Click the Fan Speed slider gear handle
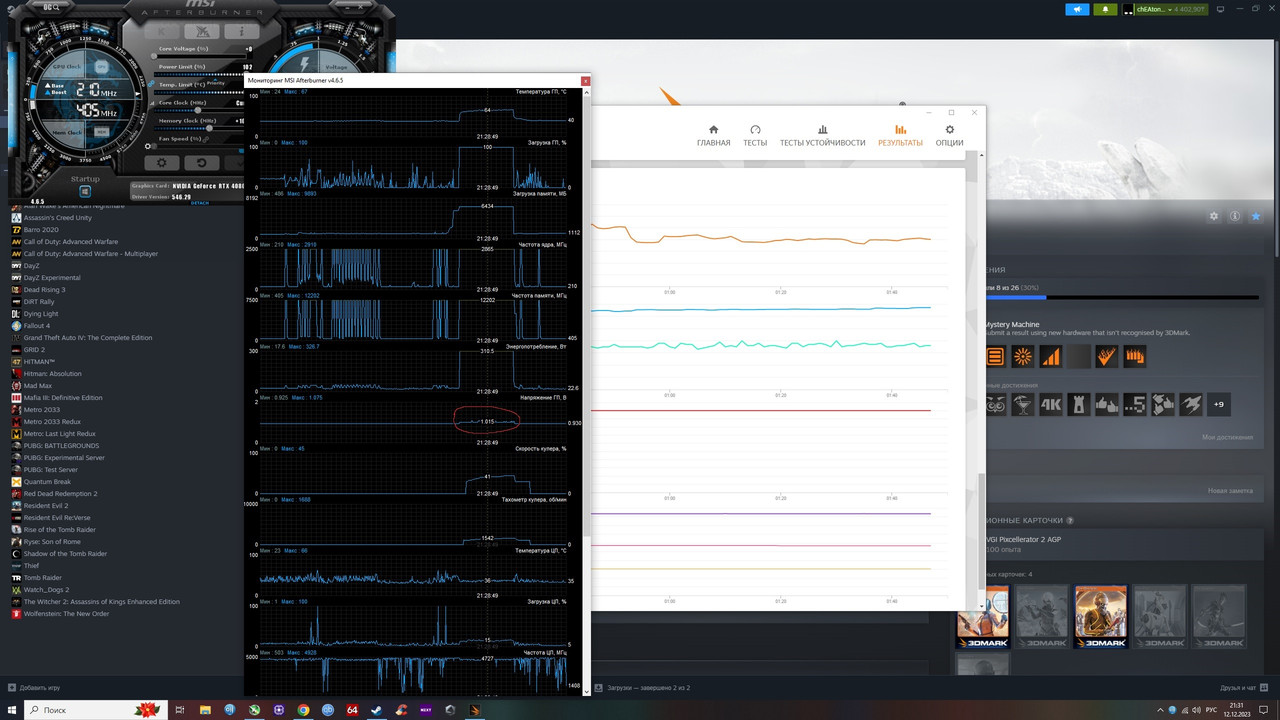The image size is (1280, 720). [x=148, y=146]
